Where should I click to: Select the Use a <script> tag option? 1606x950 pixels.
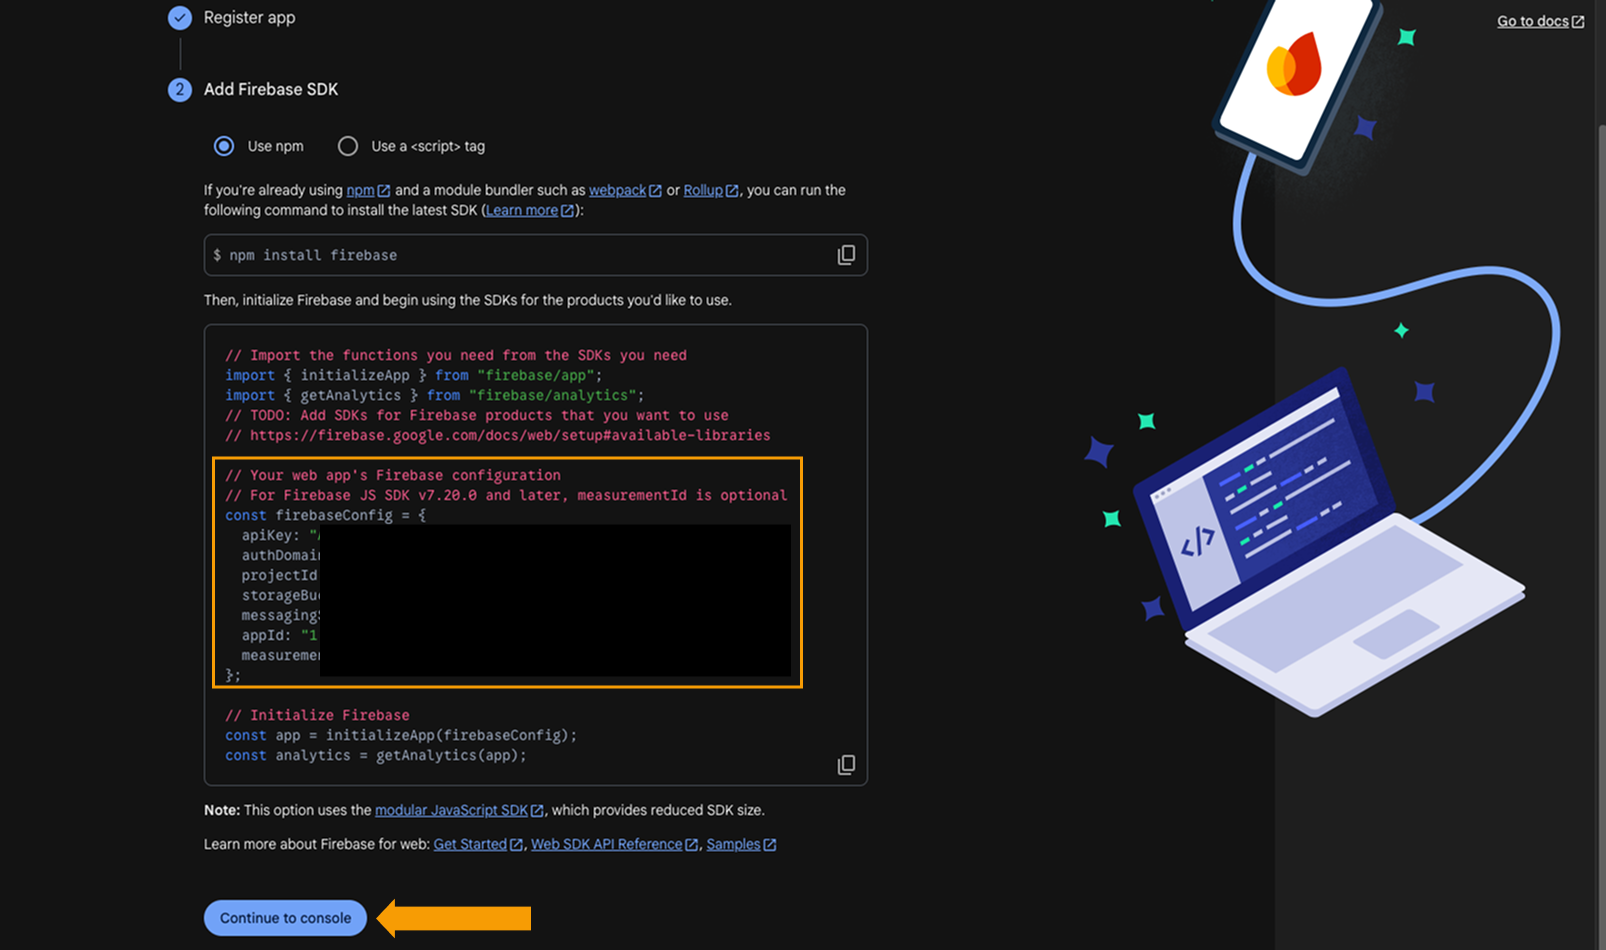pos(347,146)
